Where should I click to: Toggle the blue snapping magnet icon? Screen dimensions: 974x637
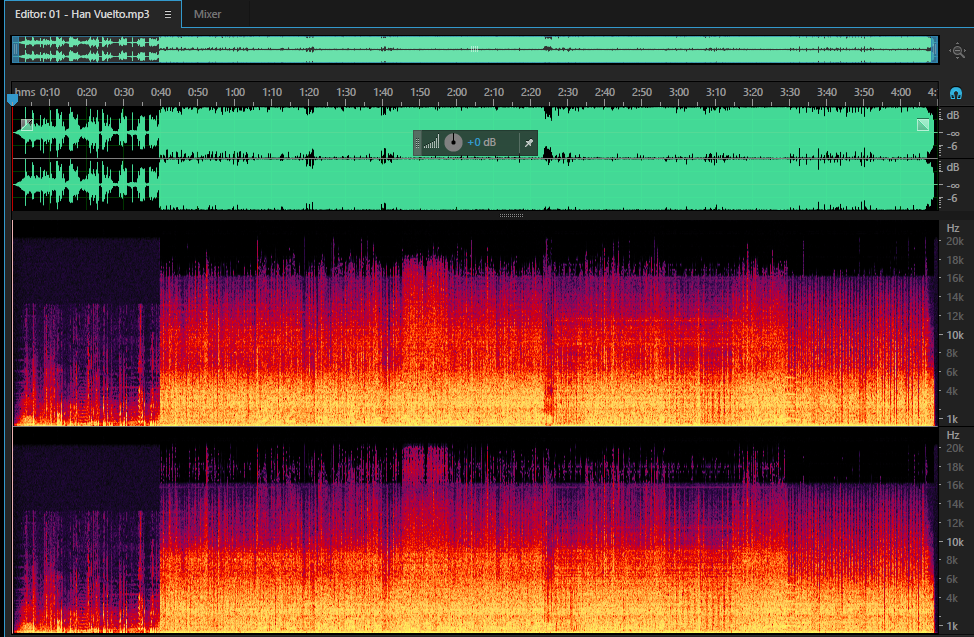(955, 94)
